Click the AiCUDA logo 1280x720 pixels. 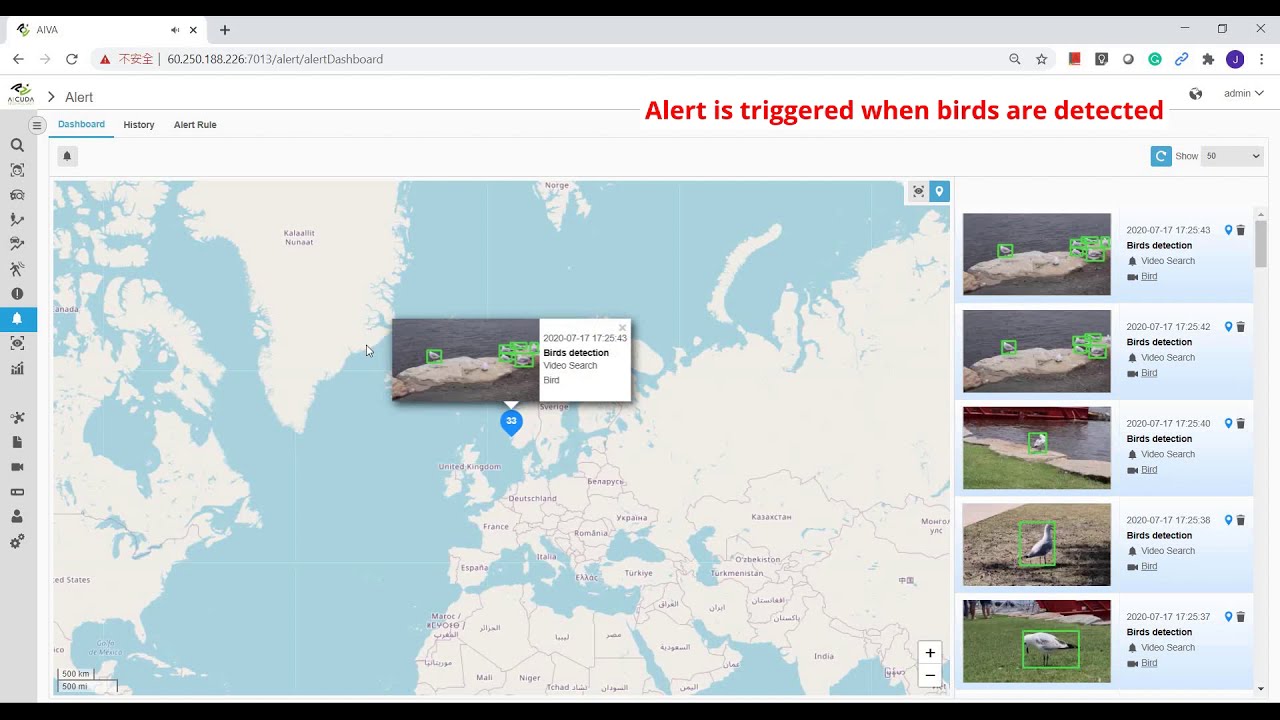pyautogui.click(x=20, y=95)
